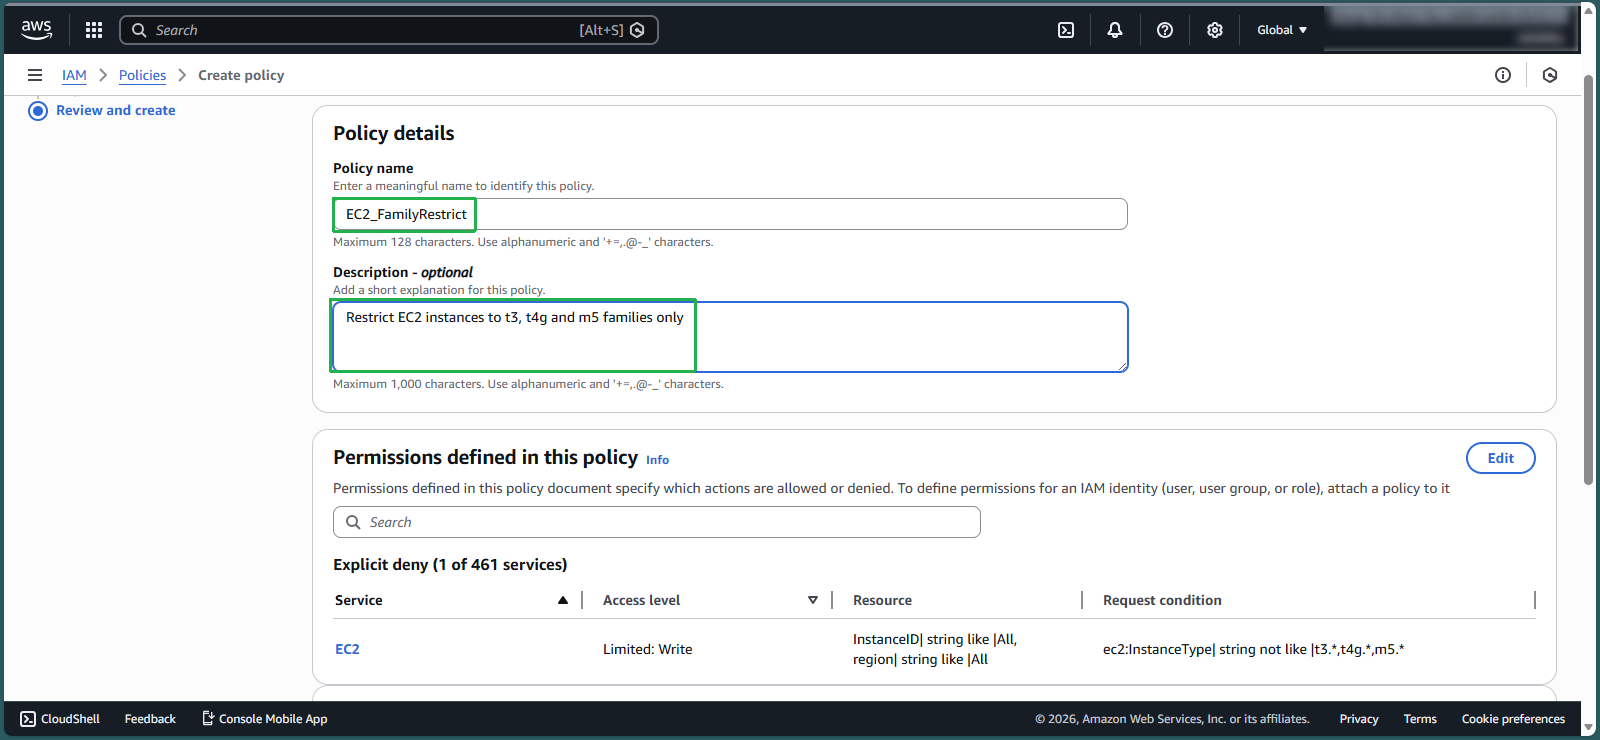Go to IAM breadcrumb
This screenshot has width=1600, height=740.
click(x=74, y=75)
